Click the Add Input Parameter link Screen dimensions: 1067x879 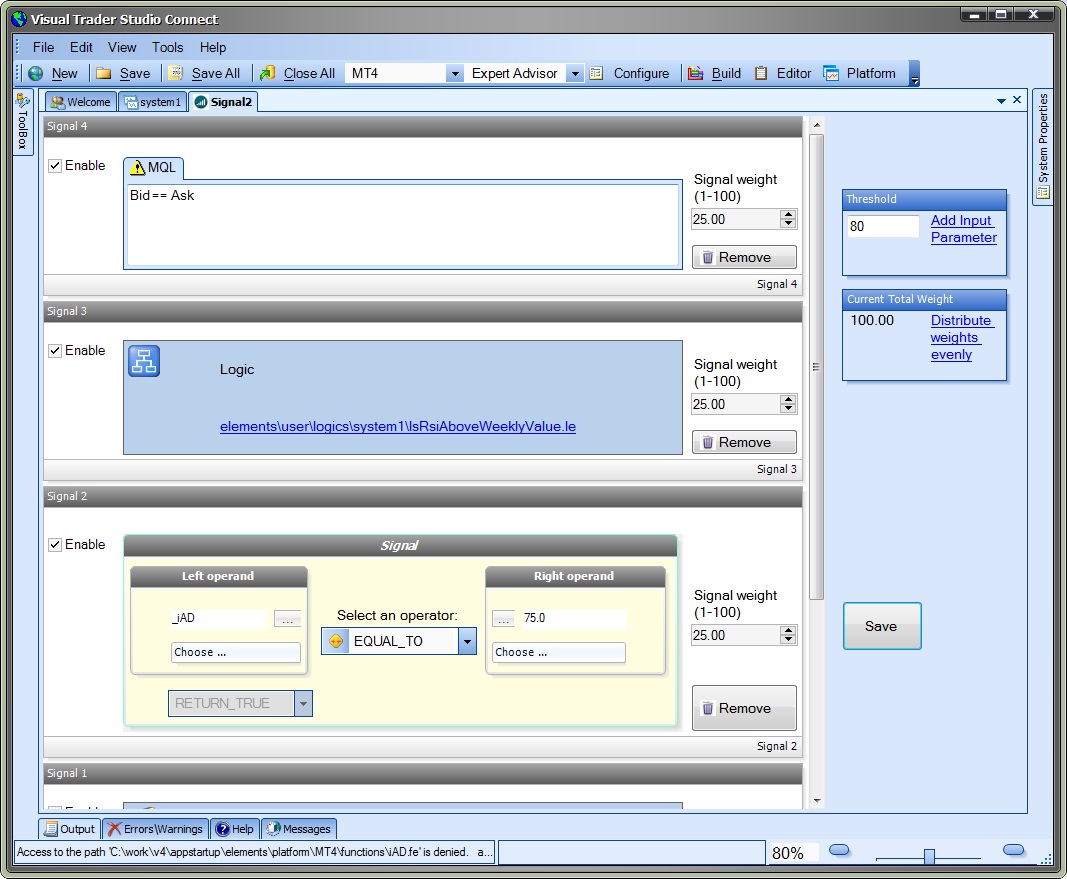[x=963, y=229]
